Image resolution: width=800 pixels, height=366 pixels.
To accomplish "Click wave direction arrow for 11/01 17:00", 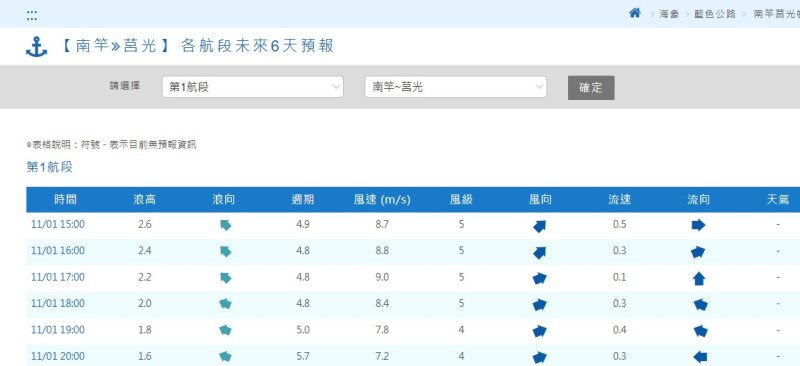I will (x=226, y=278).
